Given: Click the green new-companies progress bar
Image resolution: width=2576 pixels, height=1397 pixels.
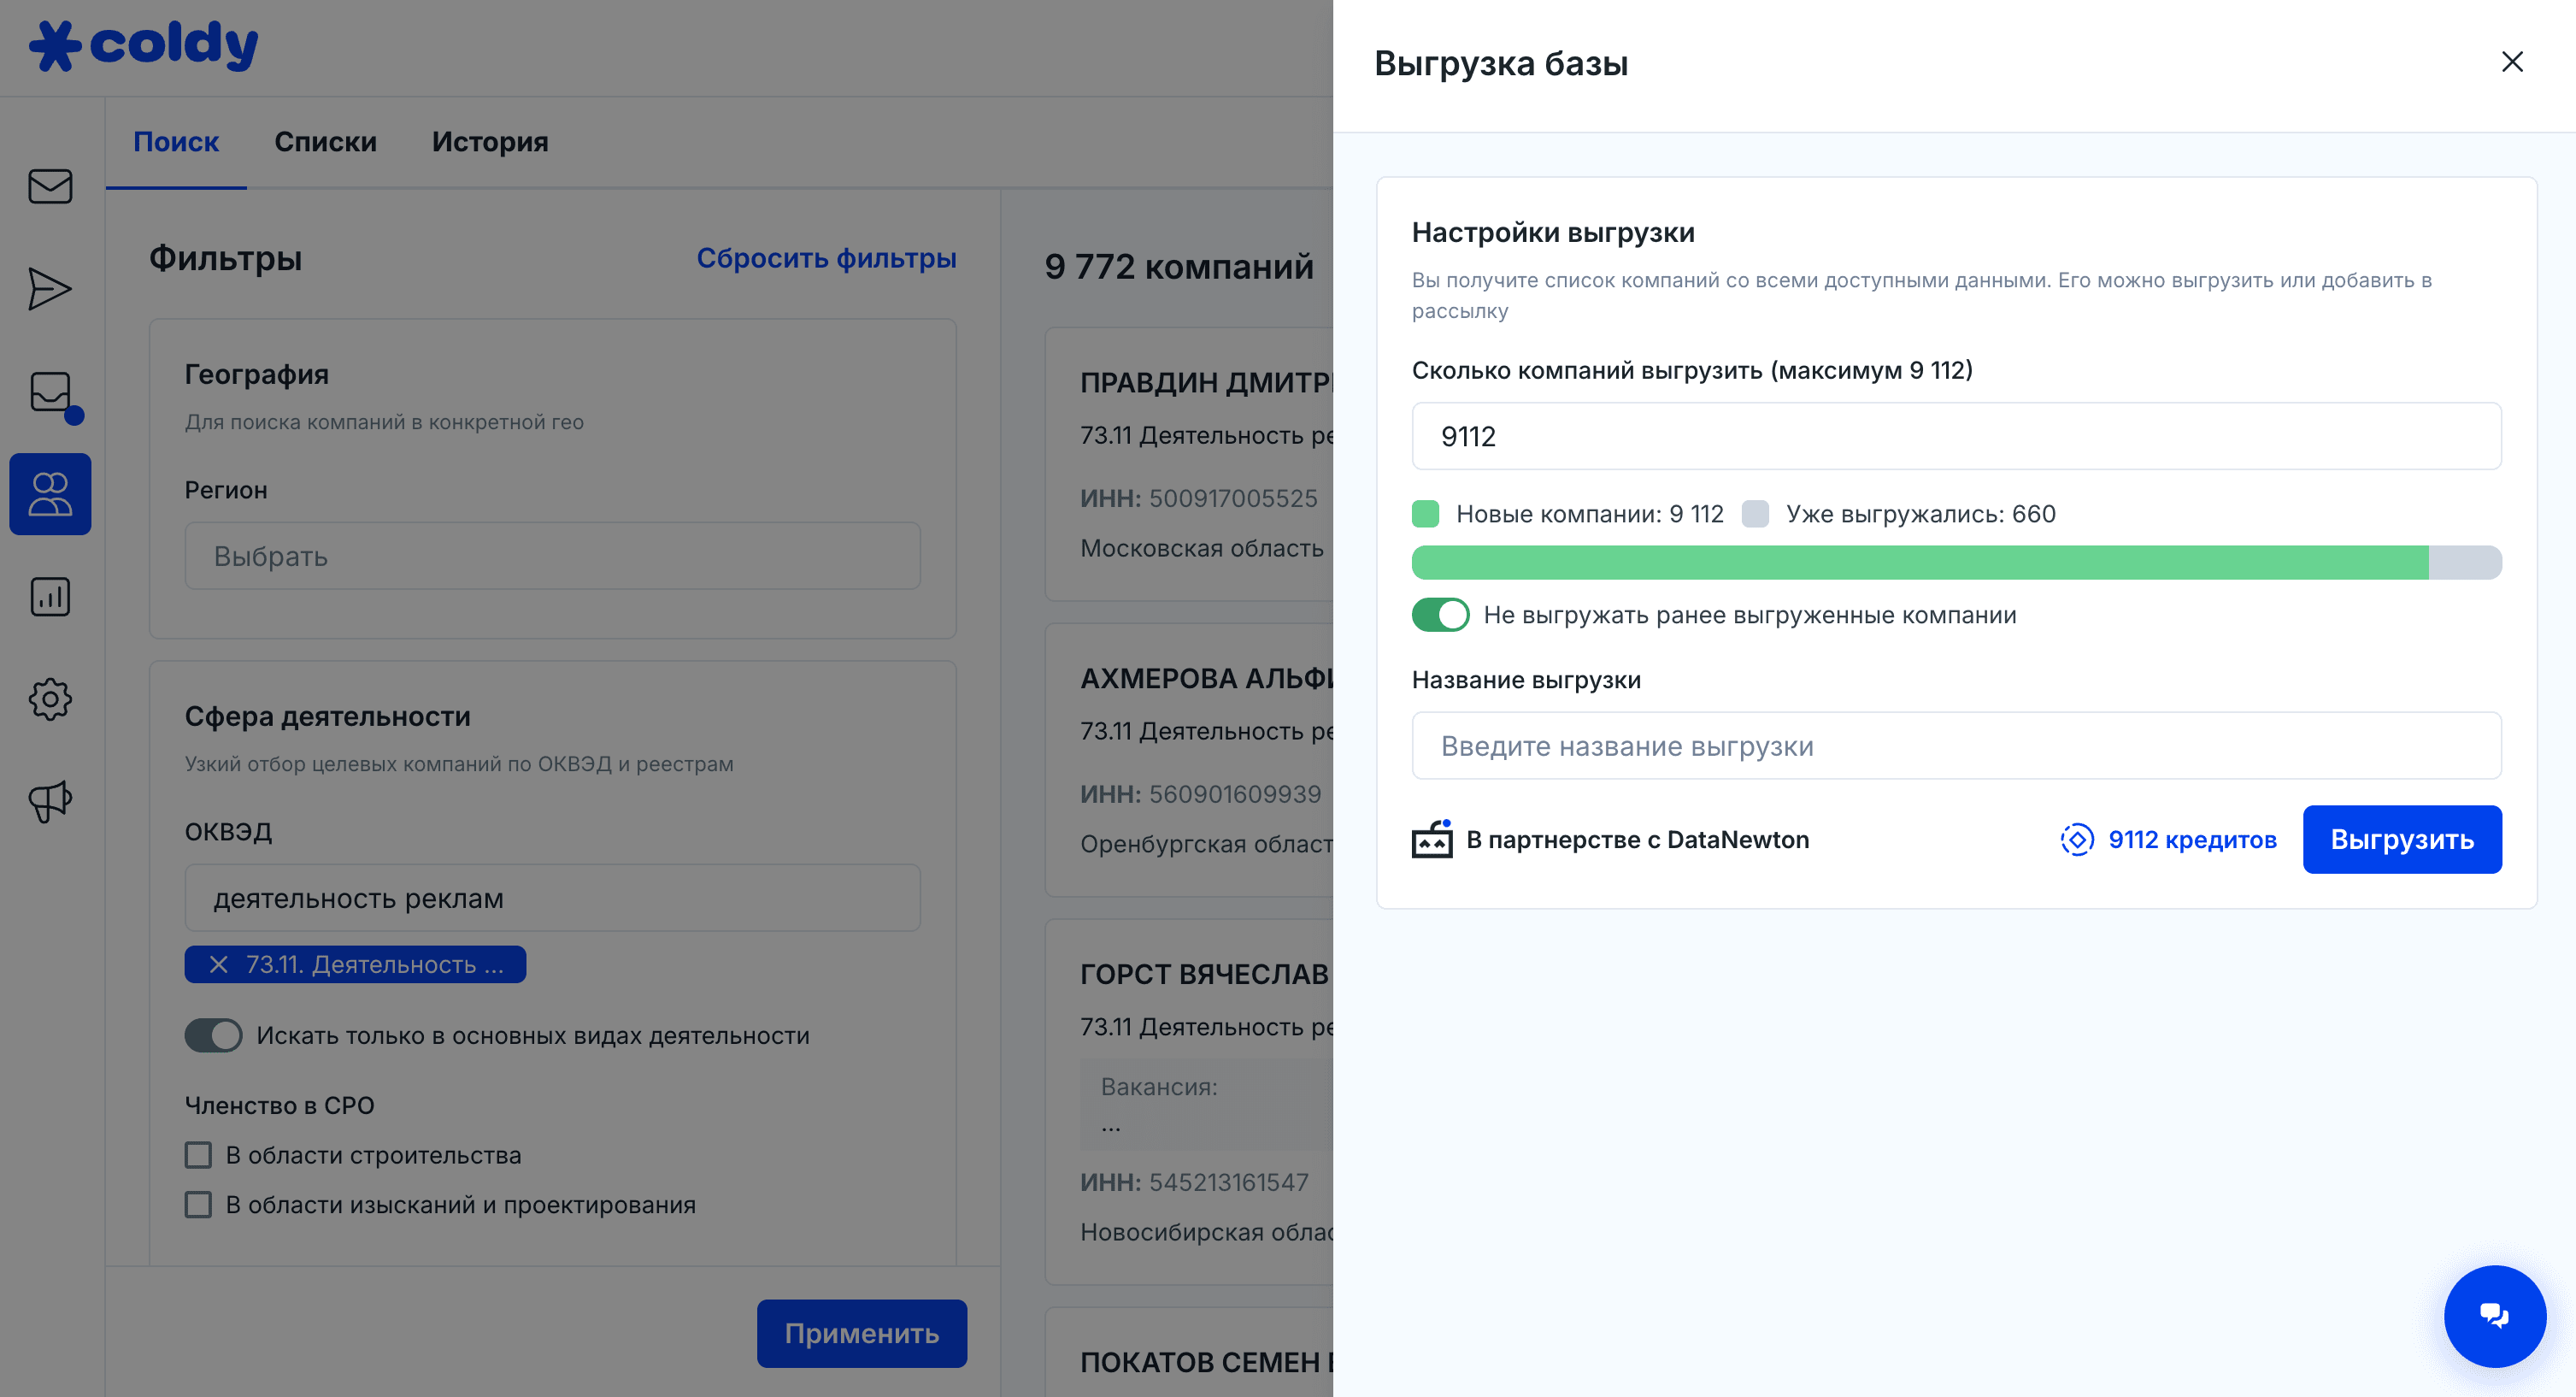Looking at the screenshot, I should point(1919,562).
